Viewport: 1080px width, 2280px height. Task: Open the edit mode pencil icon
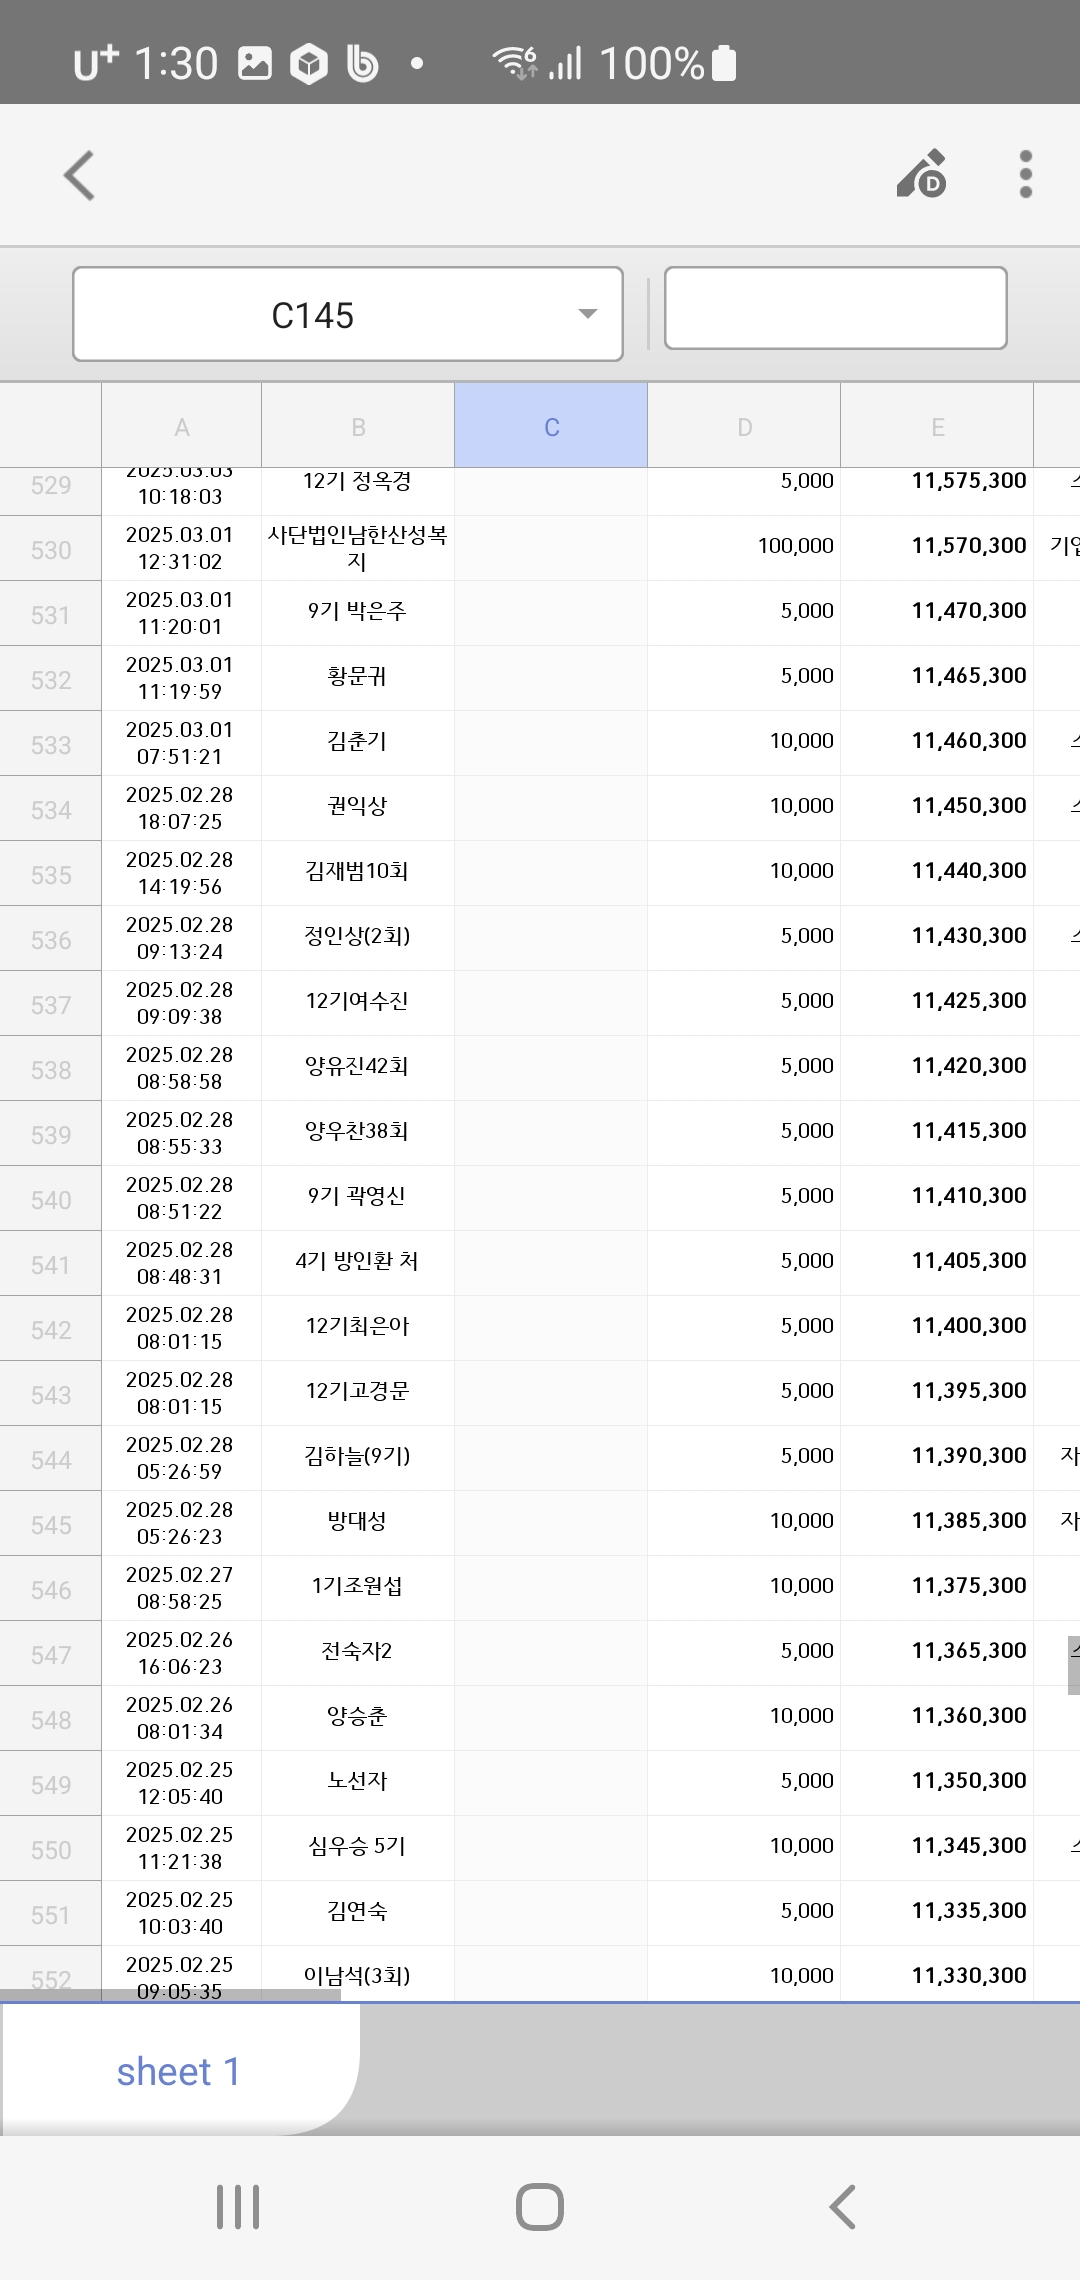(x=922, y=175)
